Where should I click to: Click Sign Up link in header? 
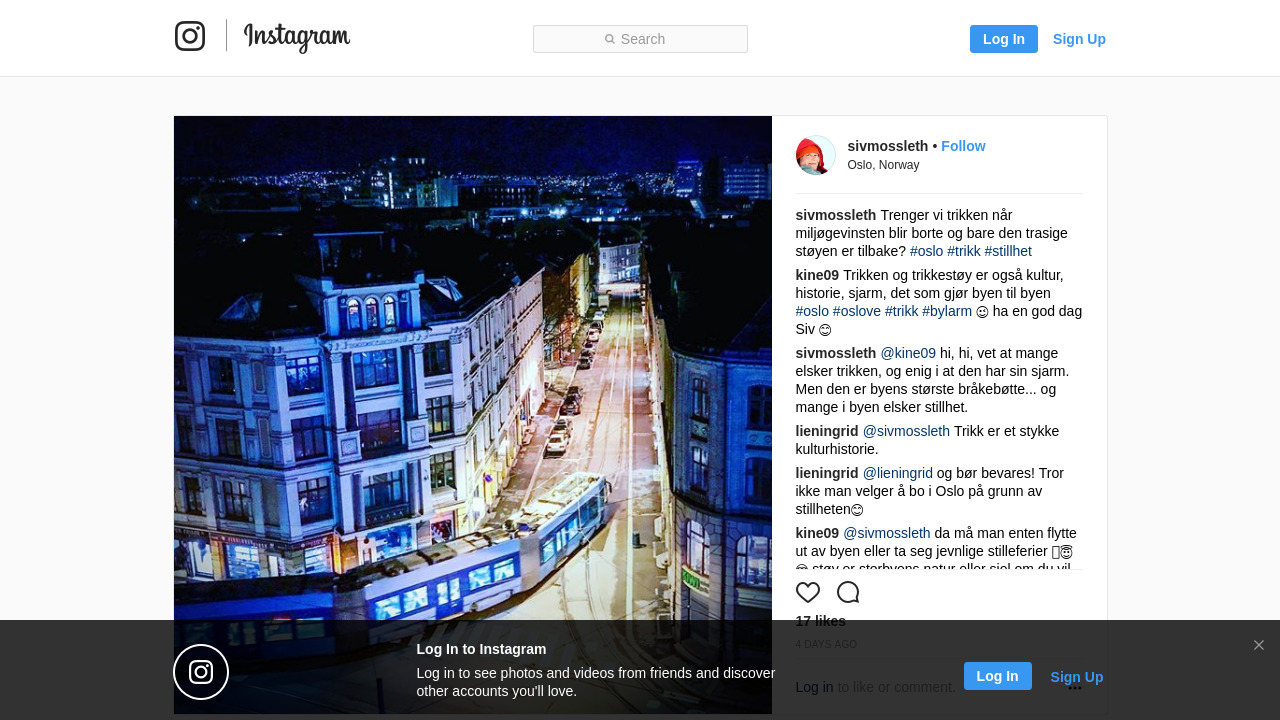(x=1079, y=39)
